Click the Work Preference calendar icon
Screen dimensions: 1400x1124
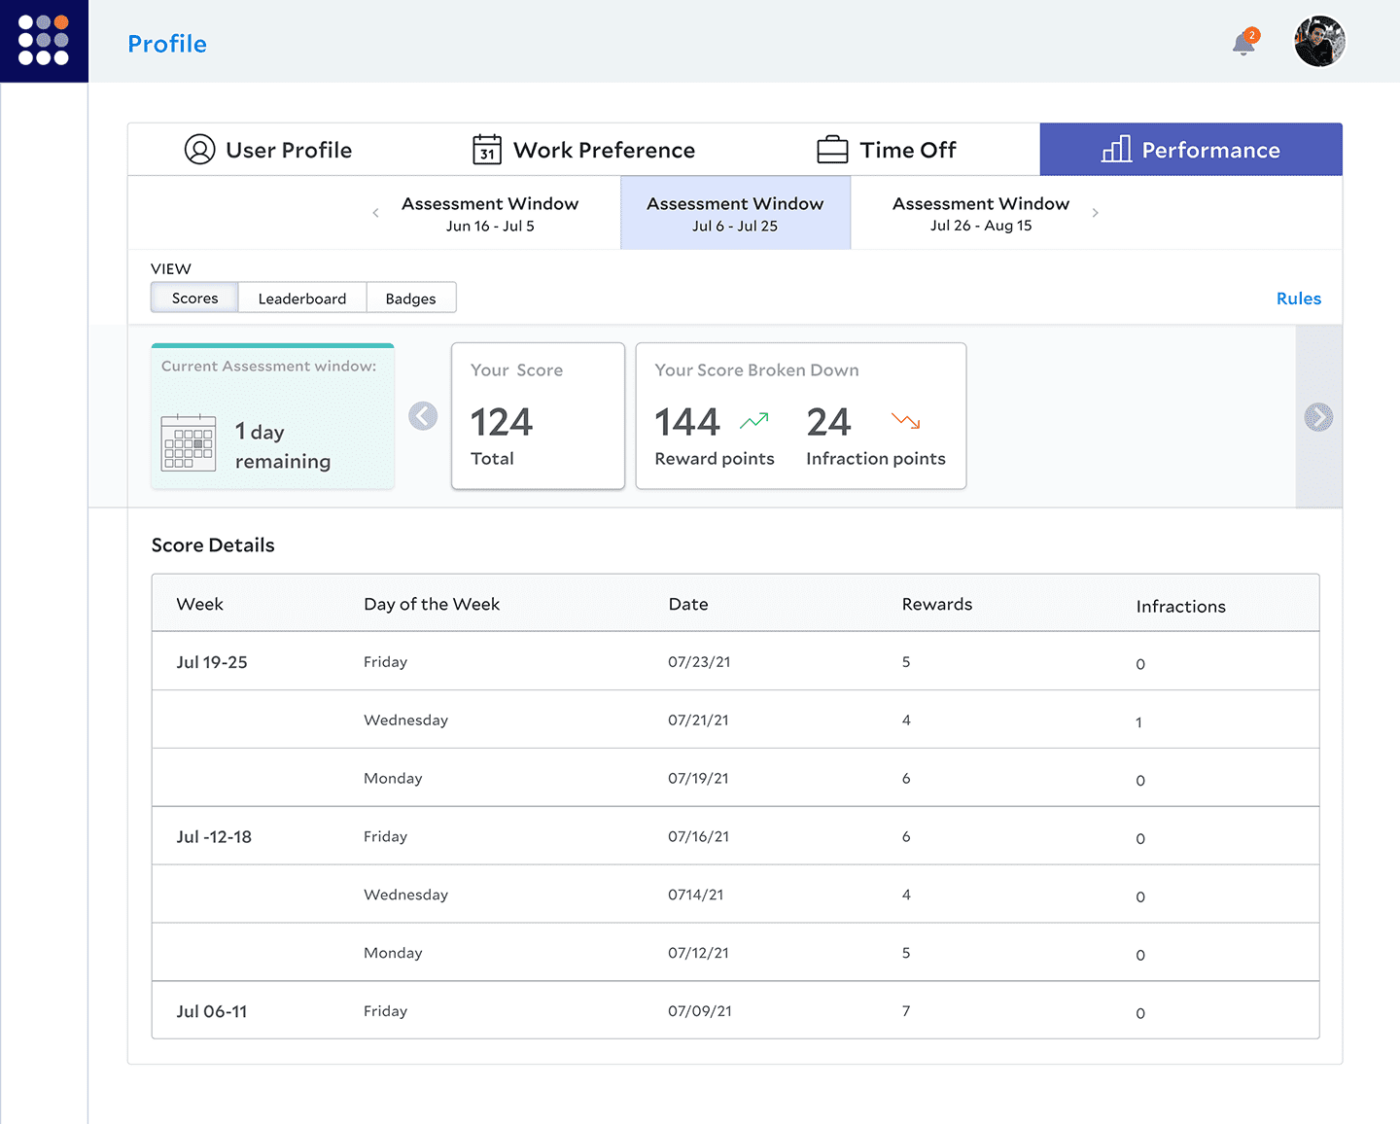487,149
